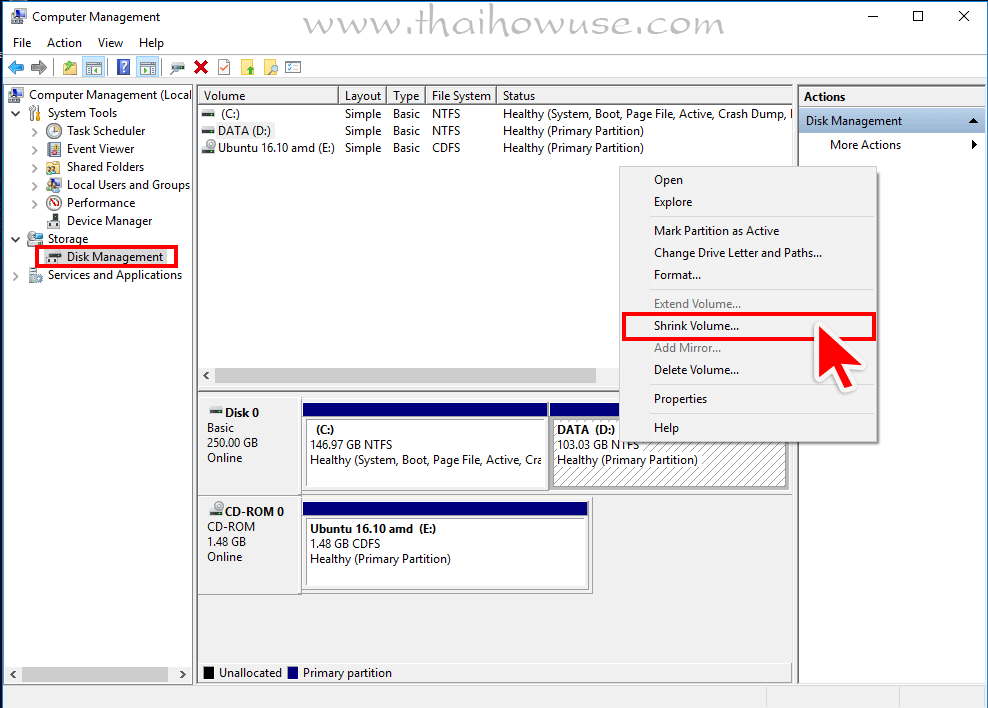Click the checklist settings toolbar icon
Image resolution: width=988 pixels, height=708 pixels.
pos(293,67)
